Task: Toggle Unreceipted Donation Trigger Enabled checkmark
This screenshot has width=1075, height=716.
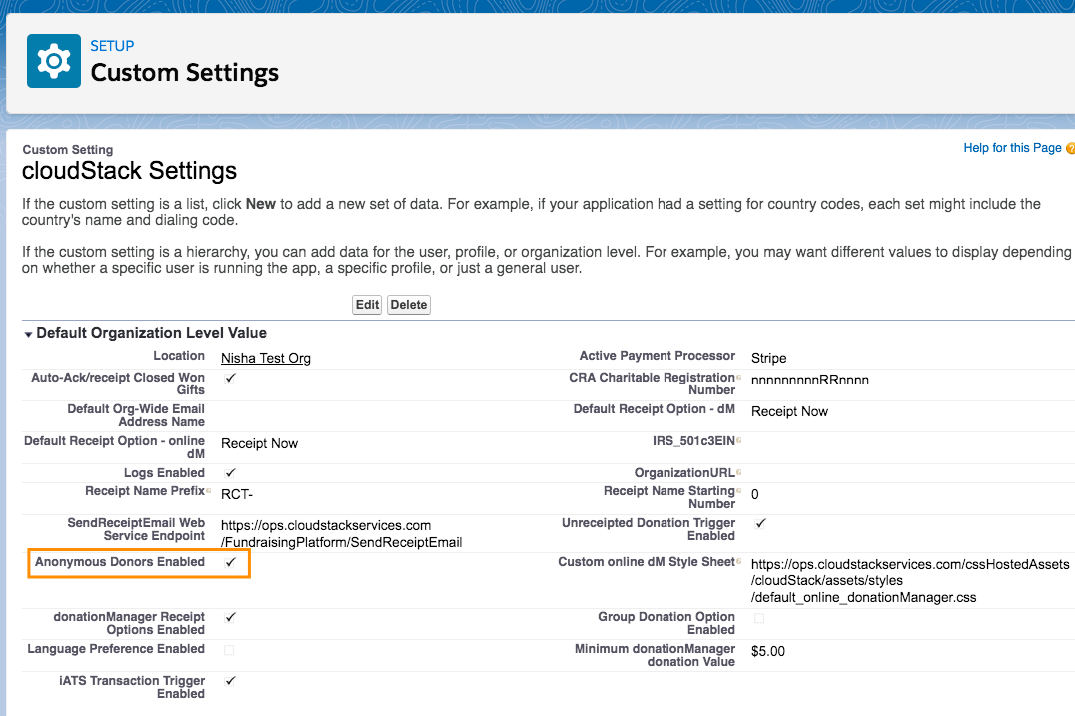Action: [x=760, y=523]
